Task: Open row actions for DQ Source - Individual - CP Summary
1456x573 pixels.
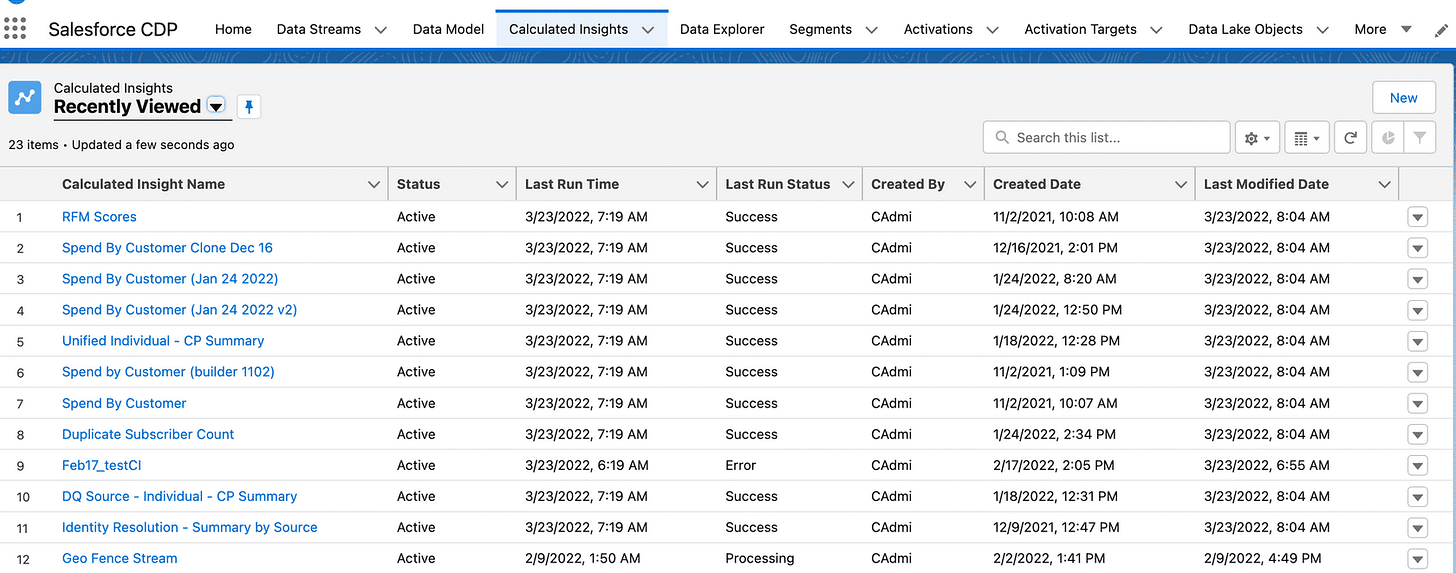Action: [x=1417, y=497]
